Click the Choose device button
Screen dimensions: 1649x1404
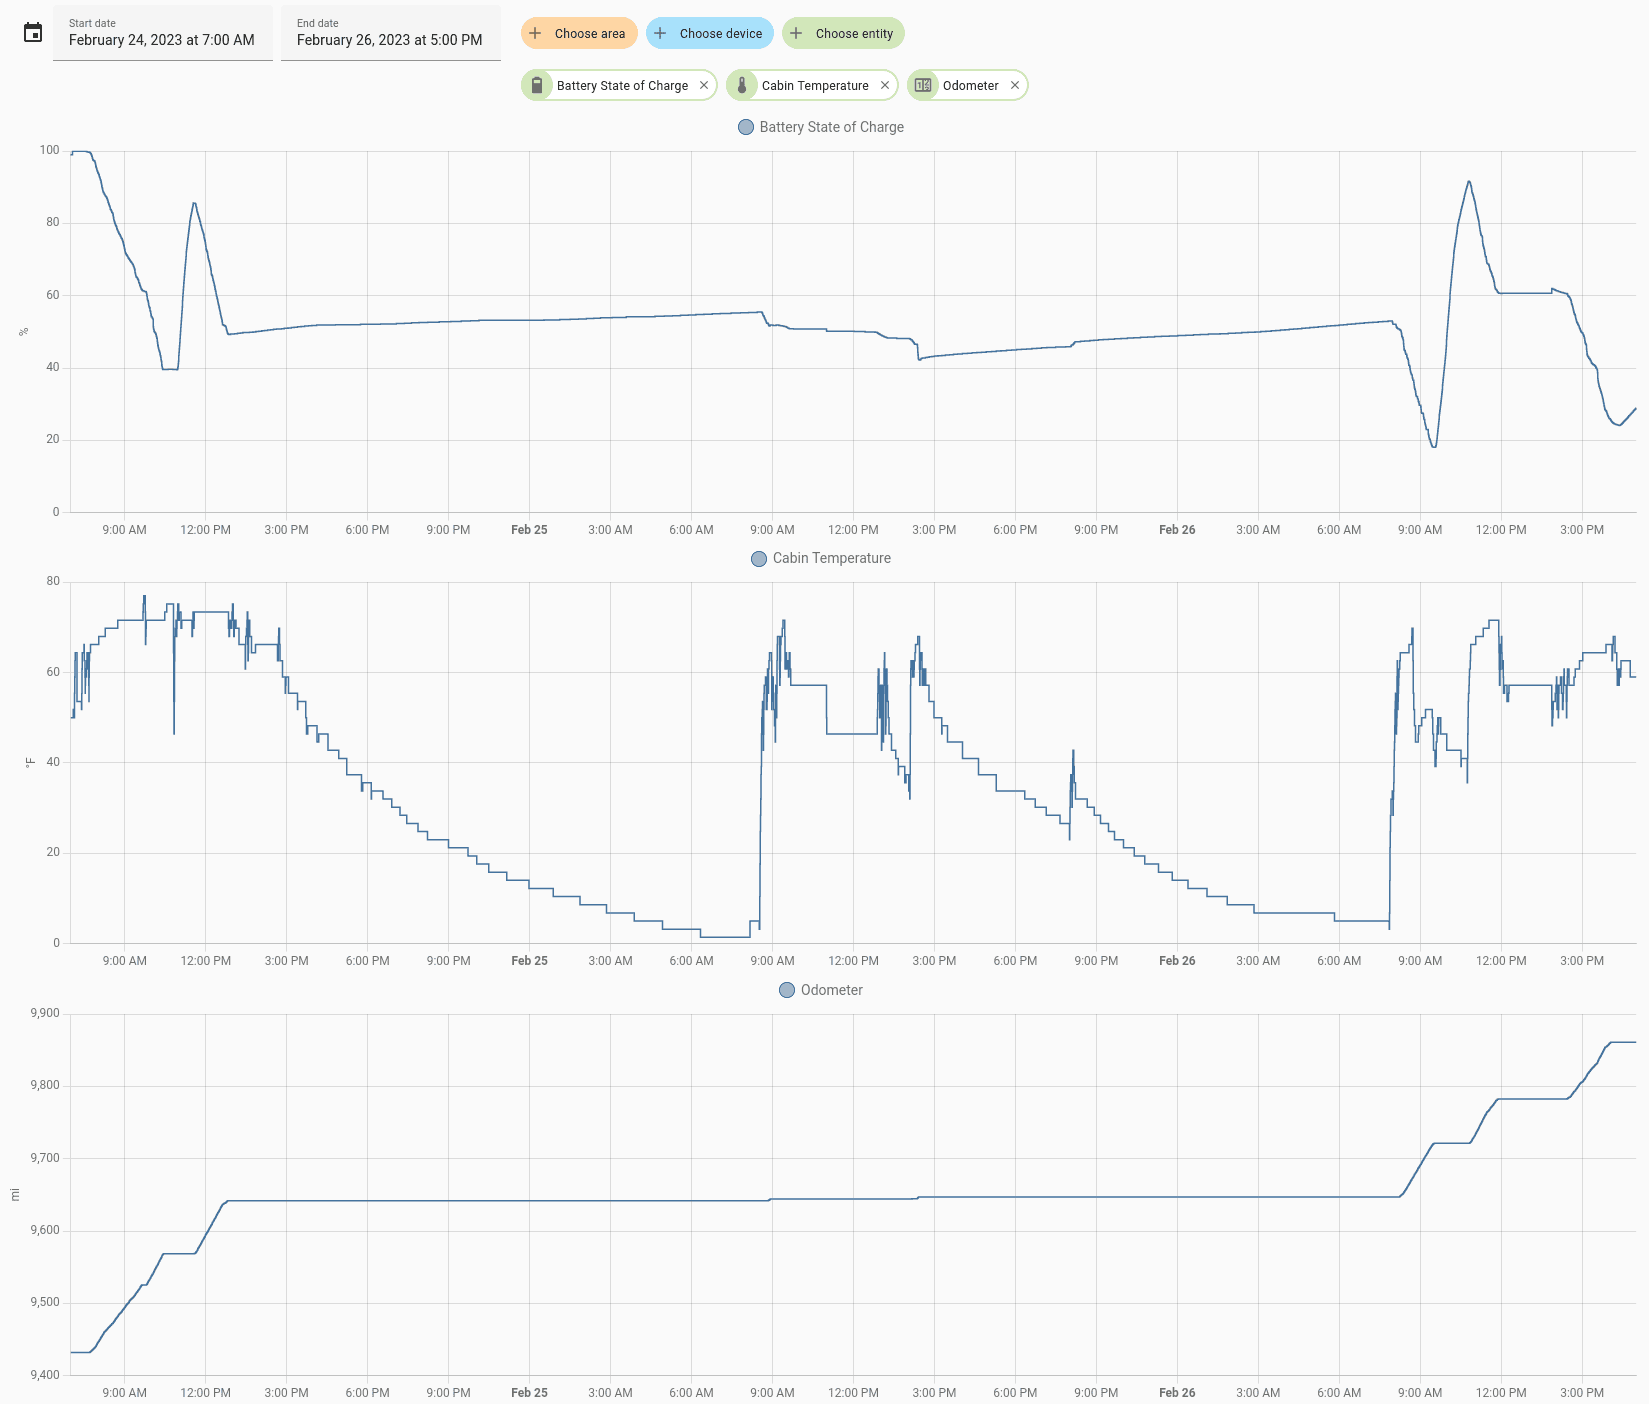(710, 33)
